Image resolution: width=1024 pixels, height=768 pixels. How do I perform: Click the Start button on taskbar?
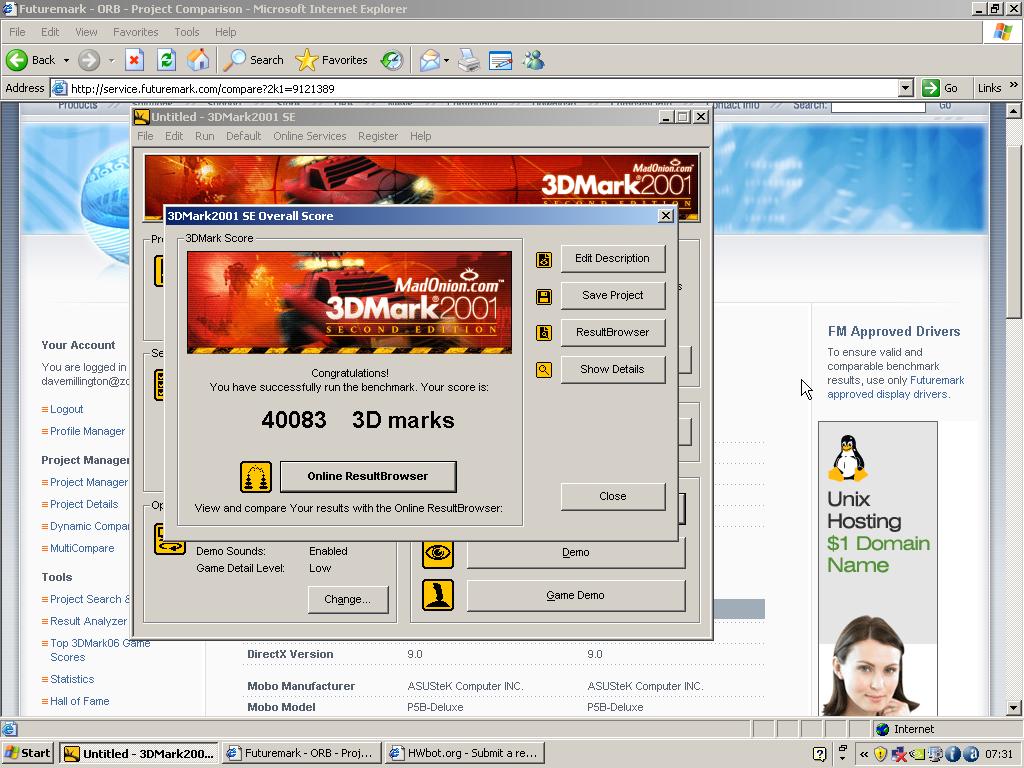(x=28, y=754)
